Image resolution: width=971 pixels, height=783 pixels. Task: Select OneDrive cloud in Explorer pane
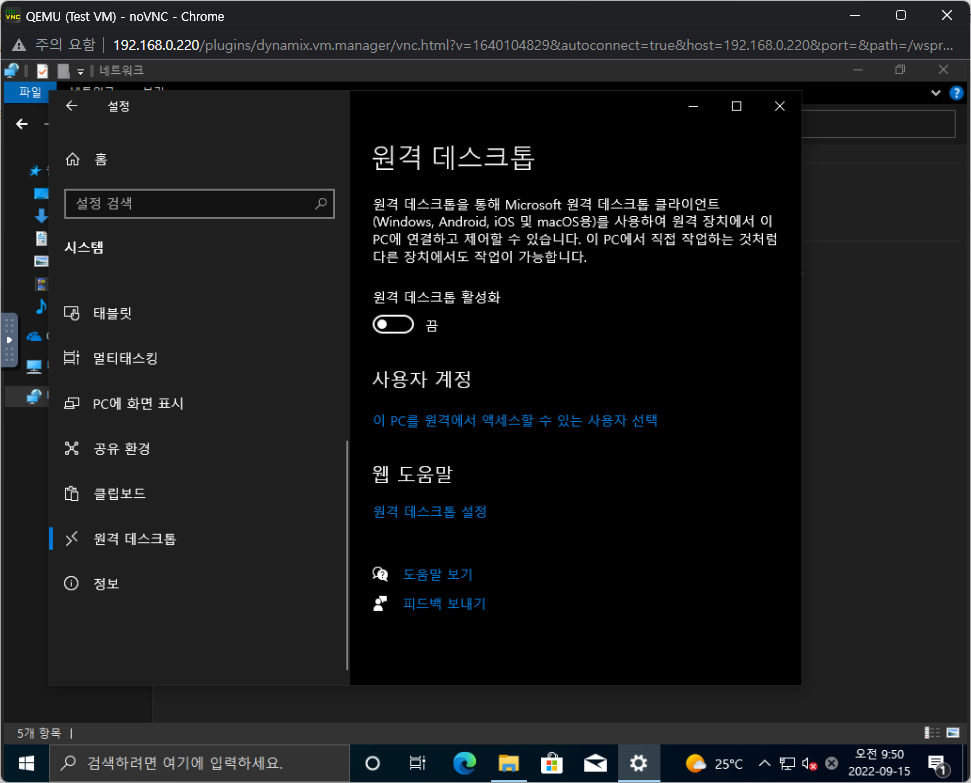coord(34,336)
